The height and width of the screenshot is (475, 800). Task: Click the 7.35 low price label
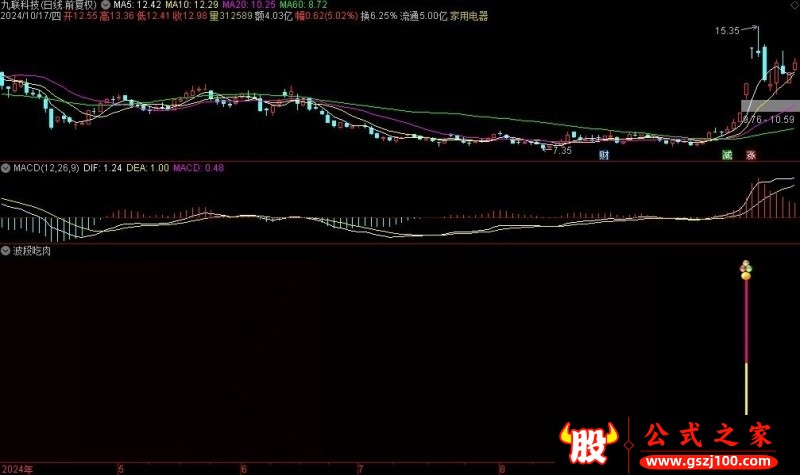click(562, 151)
